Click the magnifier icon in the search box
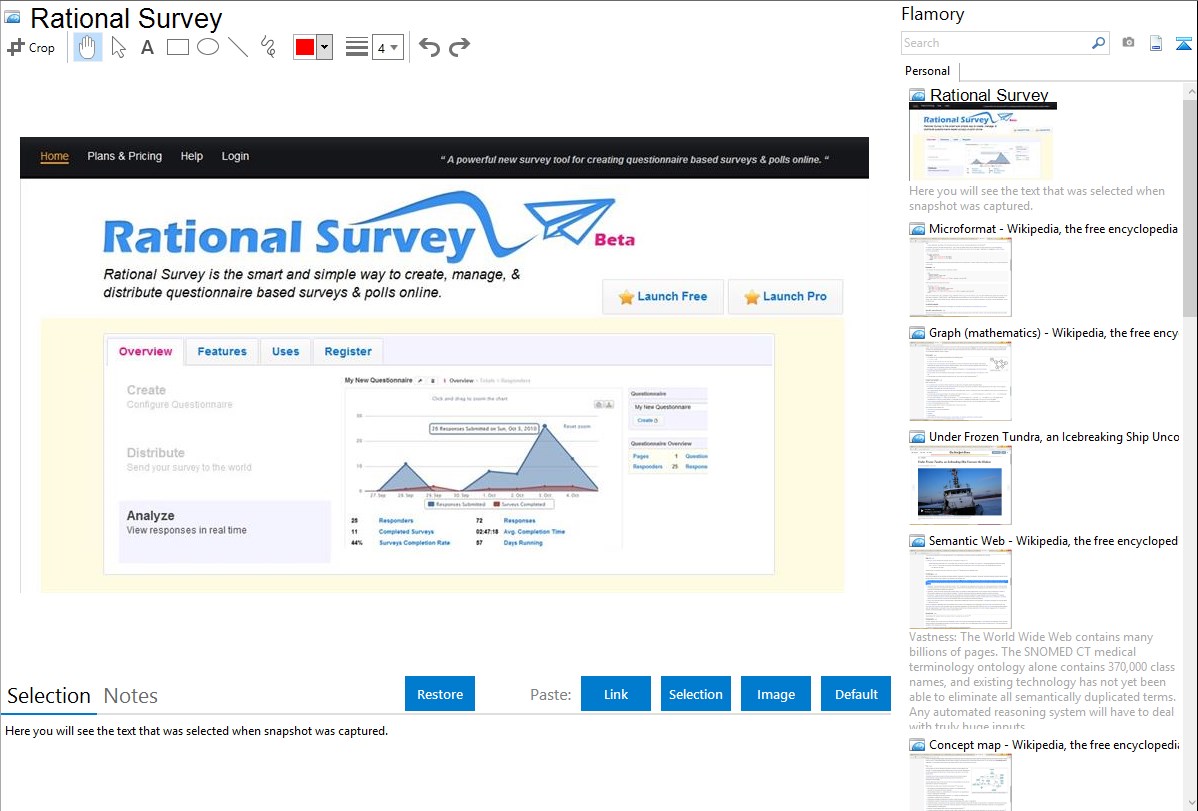This screenshot has width=1198, height=811. point(1098,43)
